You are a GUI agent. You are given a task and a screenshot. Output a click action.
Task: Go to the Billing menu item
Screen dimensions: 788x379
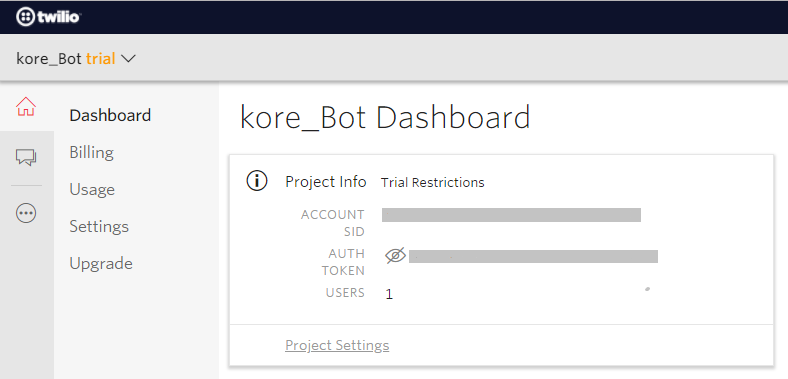(x=91, y=152)
